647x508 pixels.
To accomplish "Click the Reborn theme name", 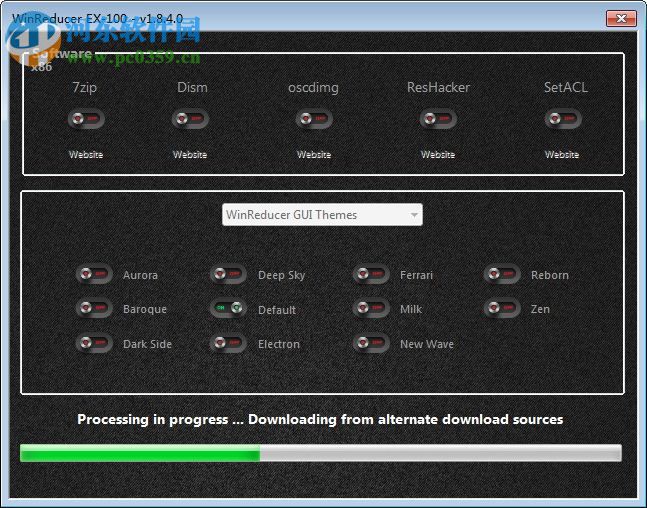I will pos(550,275).
